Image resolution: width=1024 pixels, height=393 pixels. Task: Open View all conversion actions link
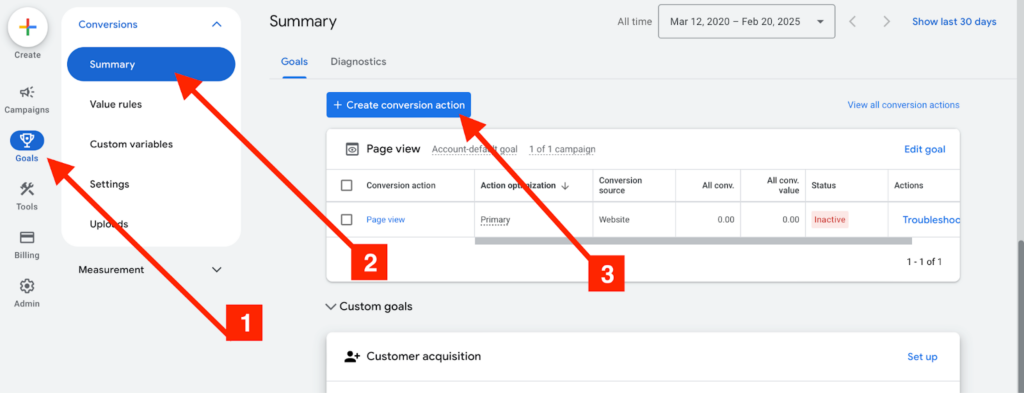903,104
